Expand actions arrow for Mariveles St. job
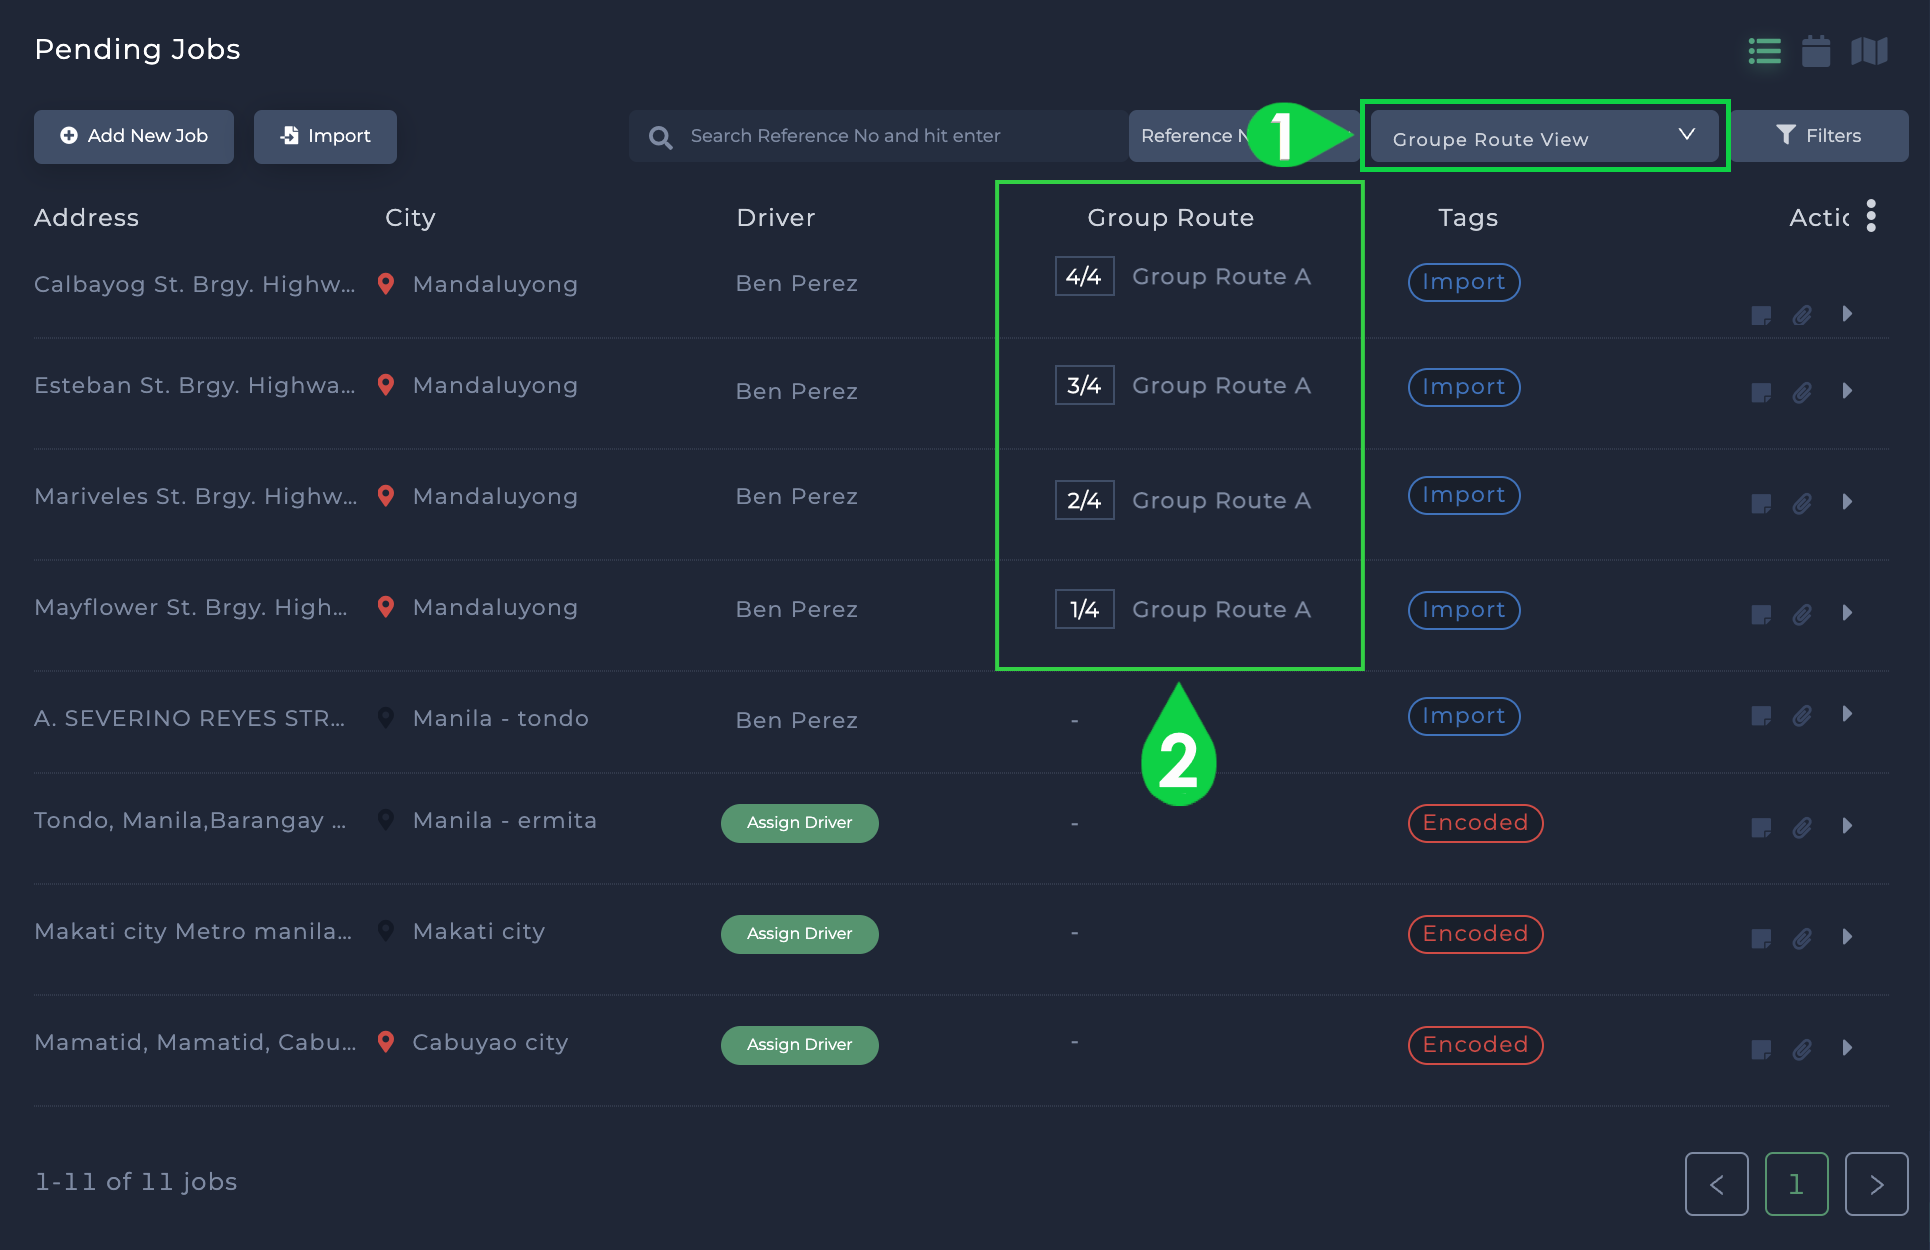The height and width of the screenshot is (1250, 1930). pos(1848,502)
